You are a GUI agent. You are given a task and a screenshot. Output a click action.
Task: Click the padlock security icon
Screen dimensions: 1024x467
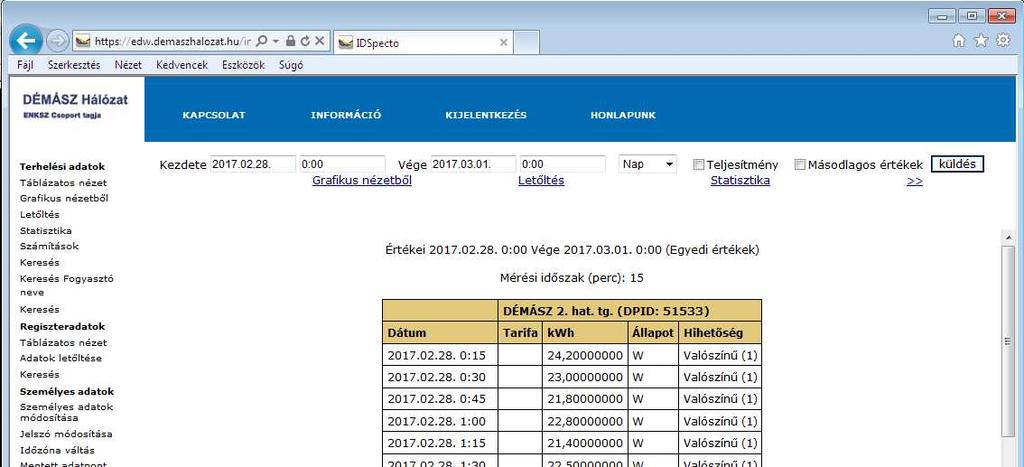(291, 40)
